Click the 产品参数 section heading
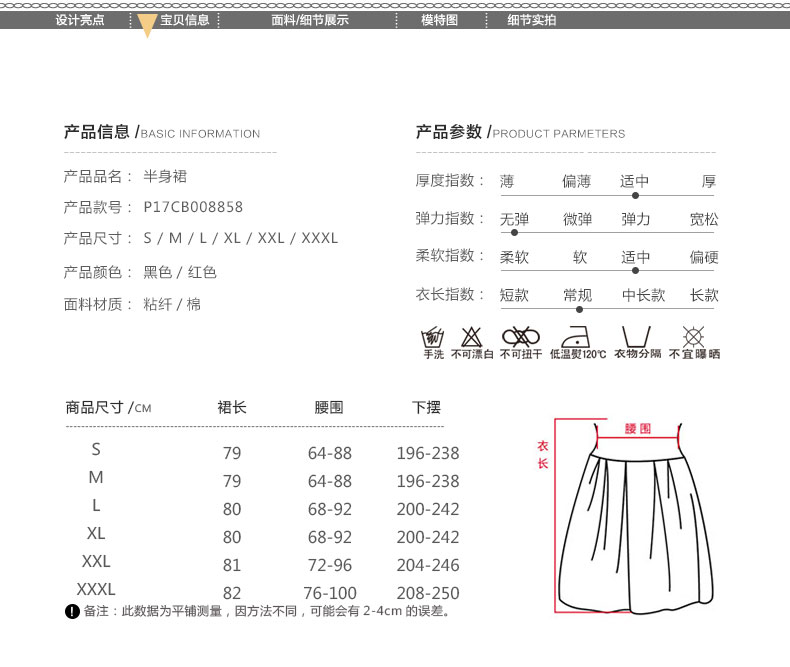The width and height of the screenshot is (790, 667). pos(520,132)
